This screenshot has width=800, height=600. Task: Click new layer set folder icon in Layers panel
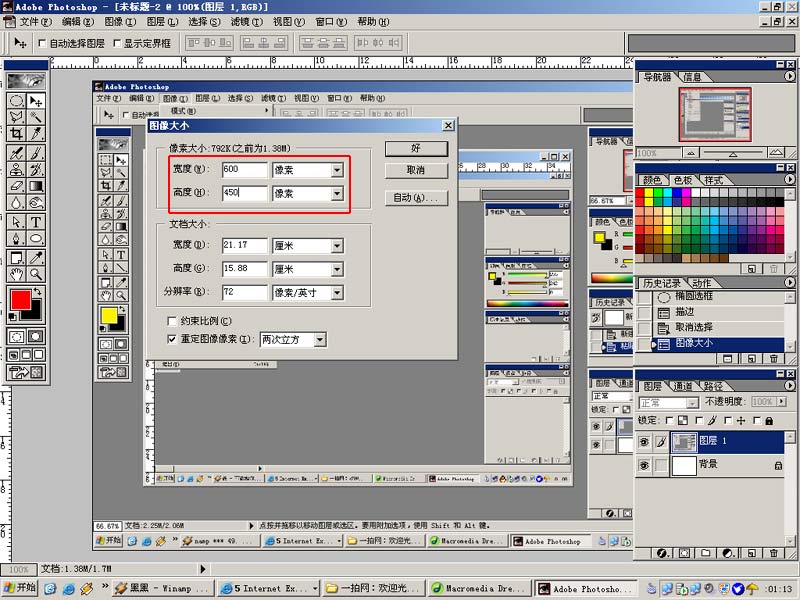(706, 553)
